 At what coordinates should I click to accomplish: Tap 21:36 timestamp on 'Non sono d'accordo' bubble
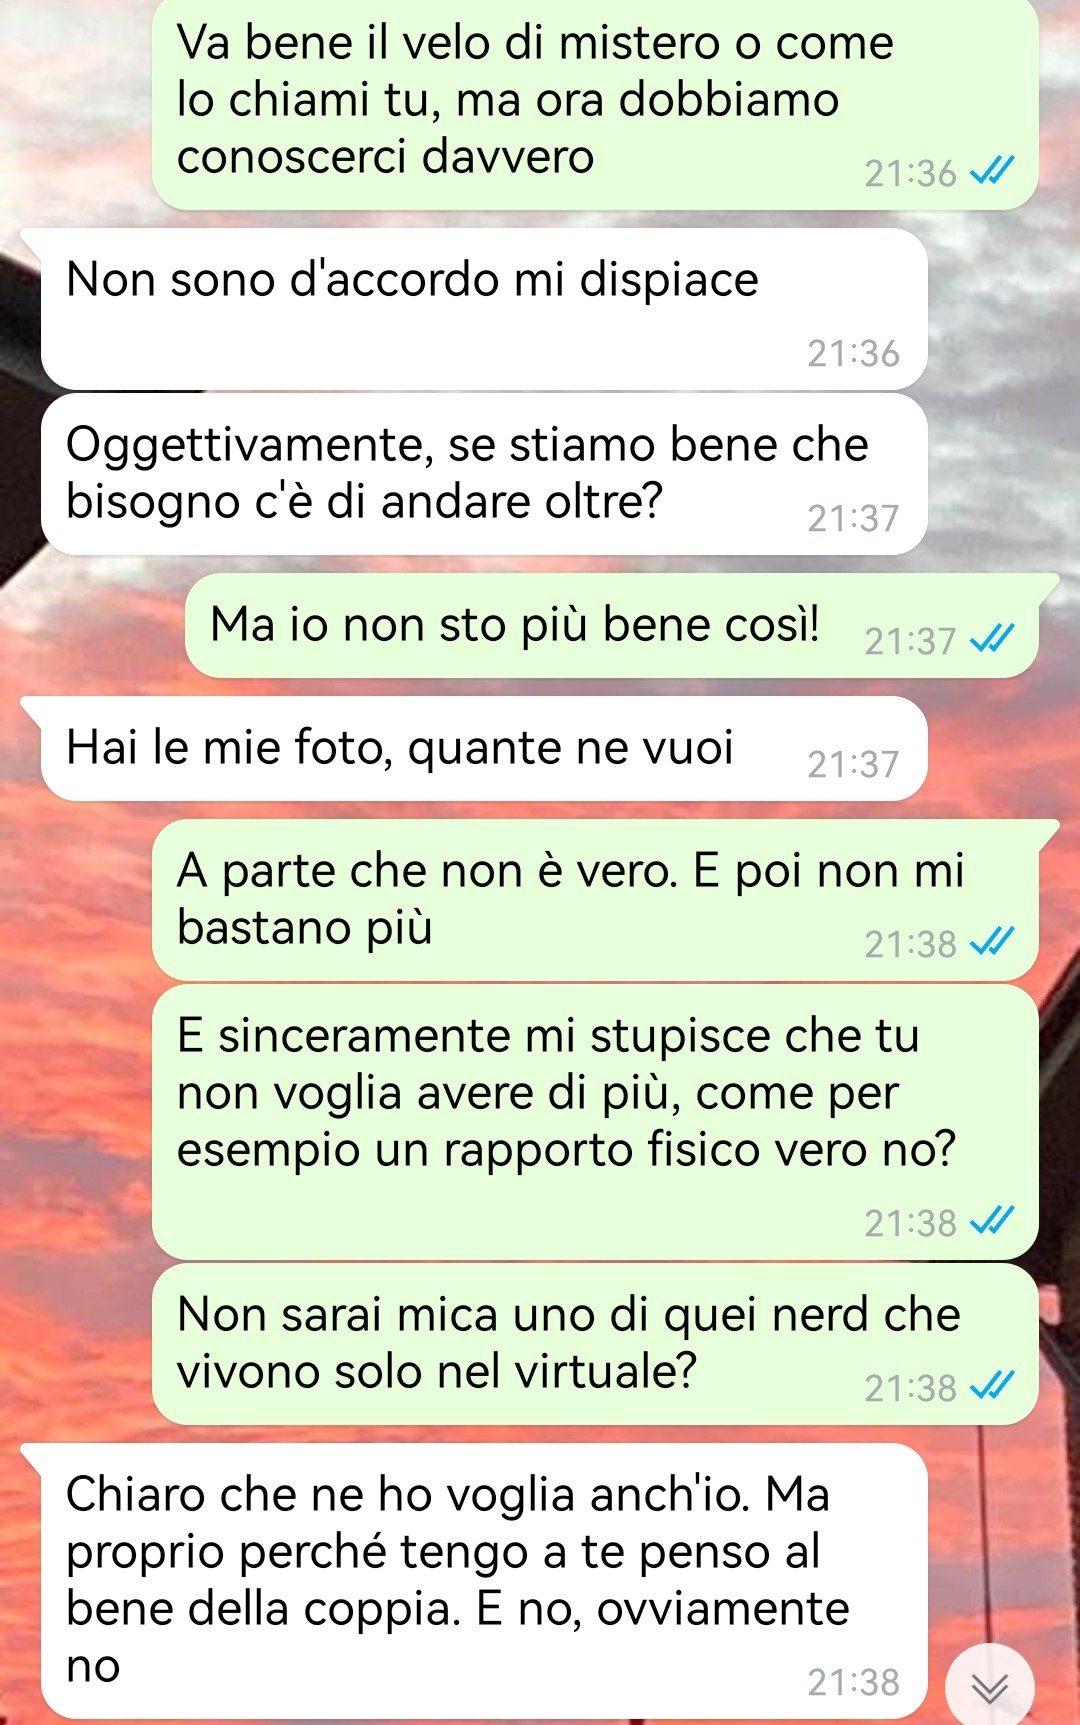click(853, 353)
